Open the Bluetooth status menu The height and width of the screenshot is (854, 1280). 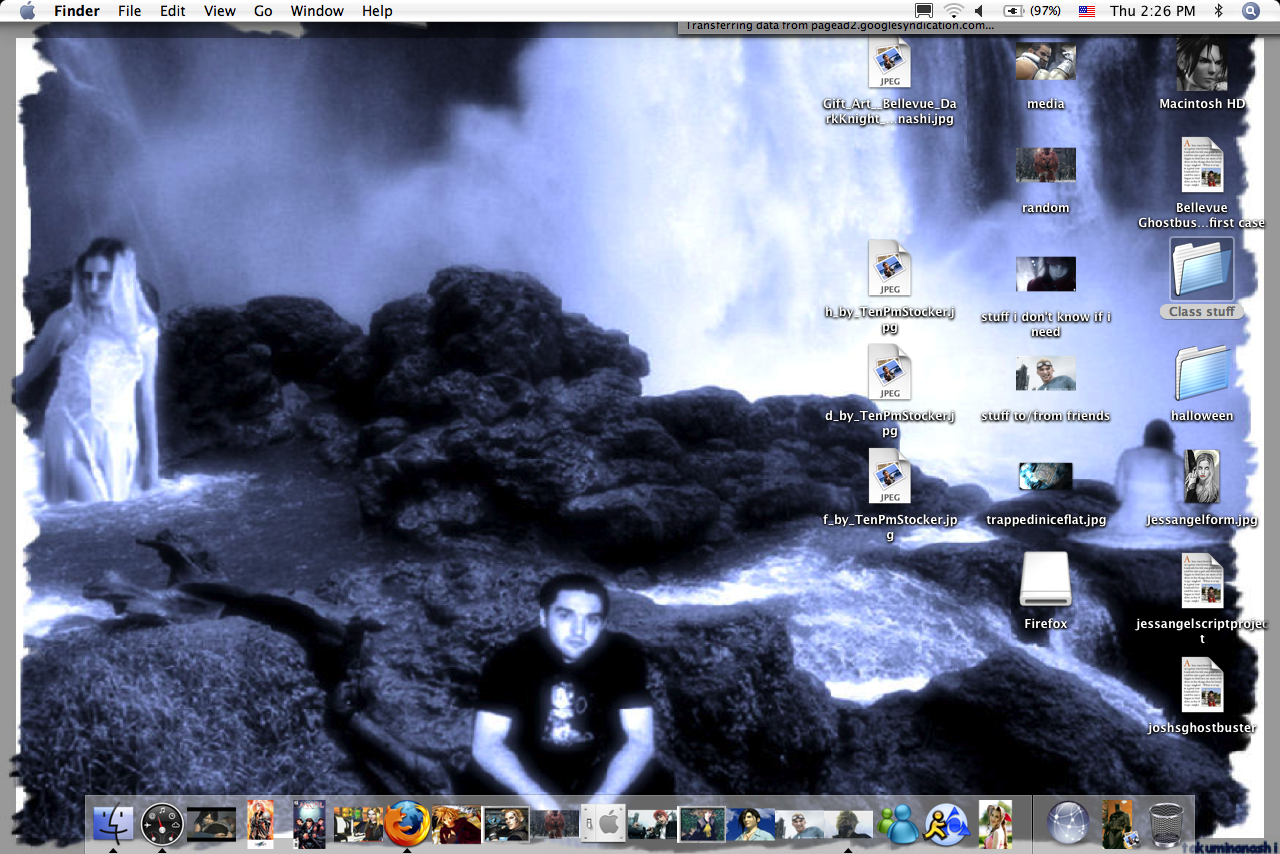1218,11
